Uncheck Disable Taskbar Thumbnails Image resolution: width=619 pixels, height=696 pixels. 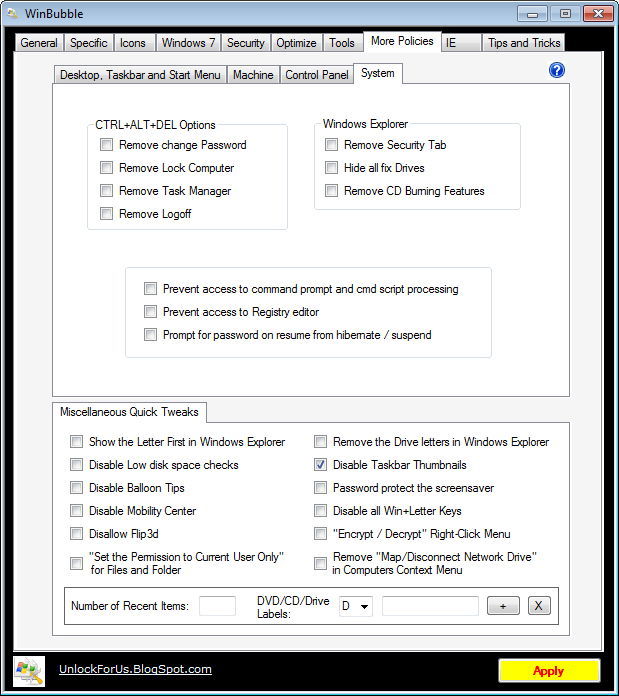click(x=321, y=465)
